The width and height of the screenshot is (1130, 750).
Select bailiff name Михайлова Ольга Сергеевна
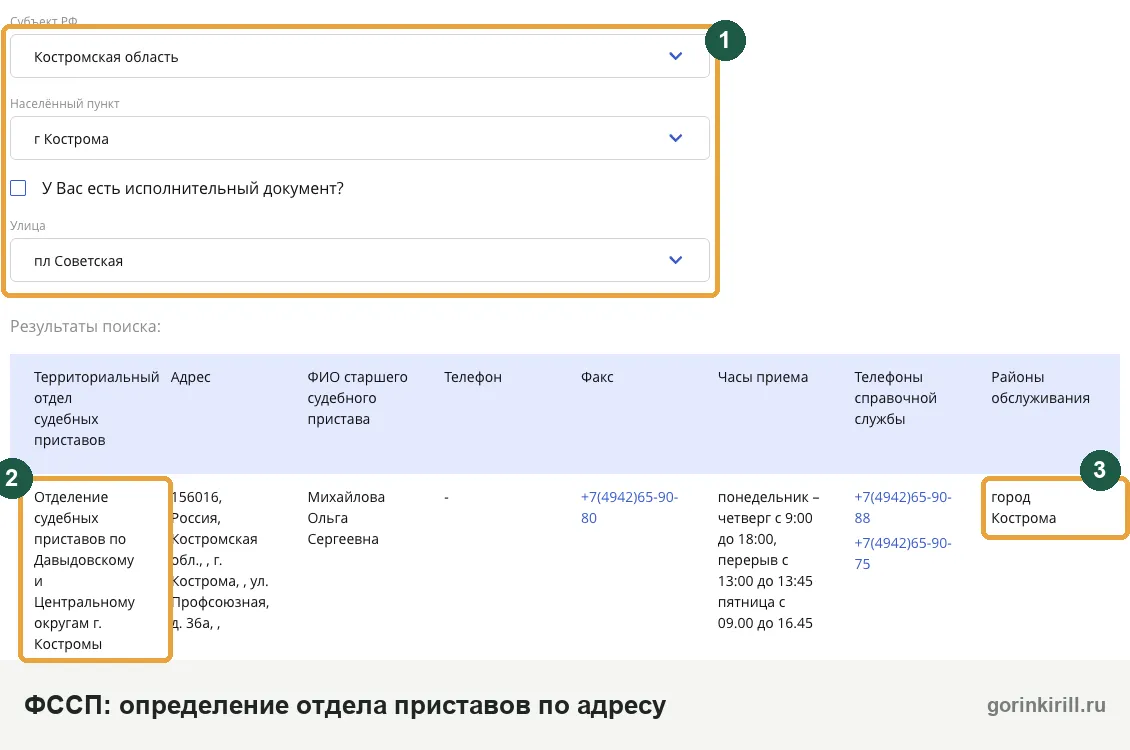pyautogui.click(x=346, y=518)
